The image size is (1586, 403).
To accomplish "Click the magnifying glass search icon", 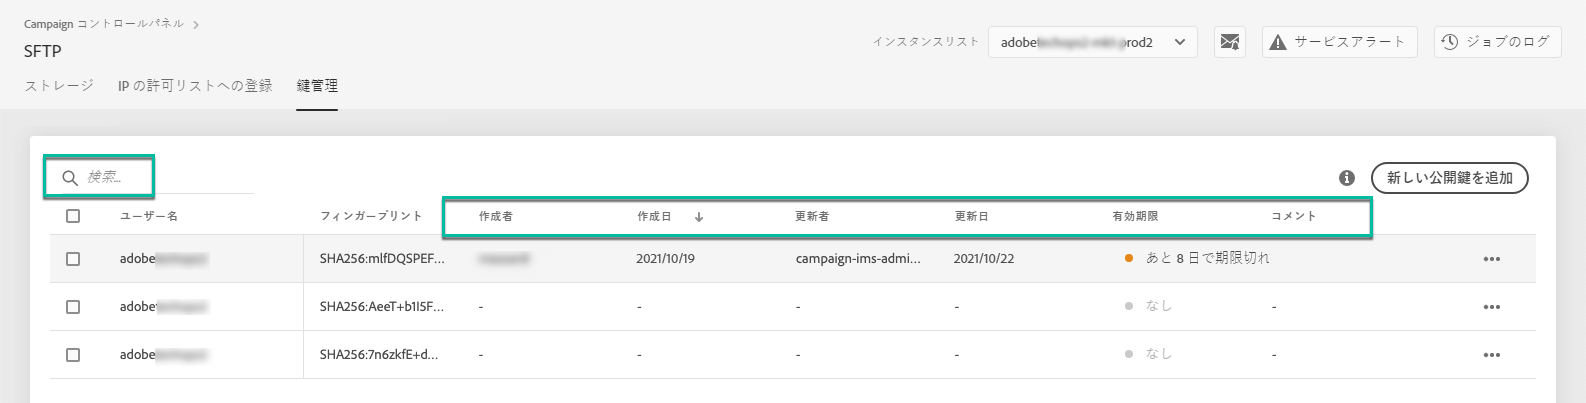I will point(70,178).
